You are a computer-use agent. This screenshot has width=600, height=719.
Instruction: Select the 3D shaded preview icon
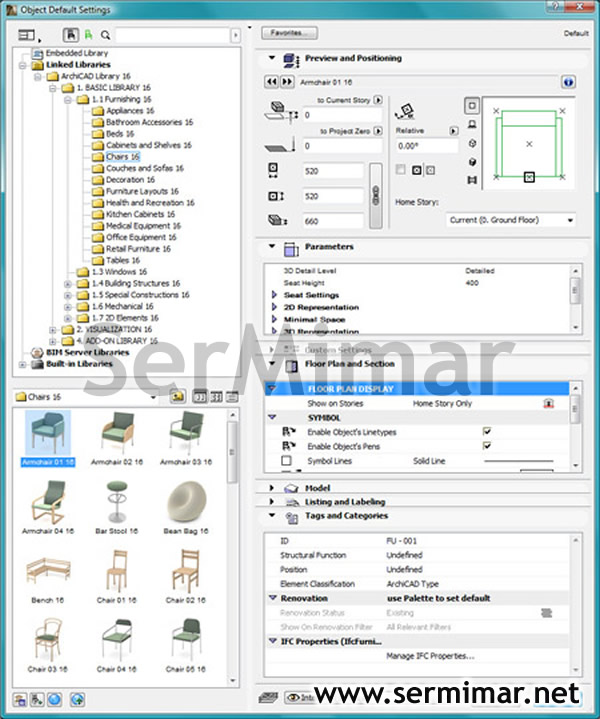point(472,162)
